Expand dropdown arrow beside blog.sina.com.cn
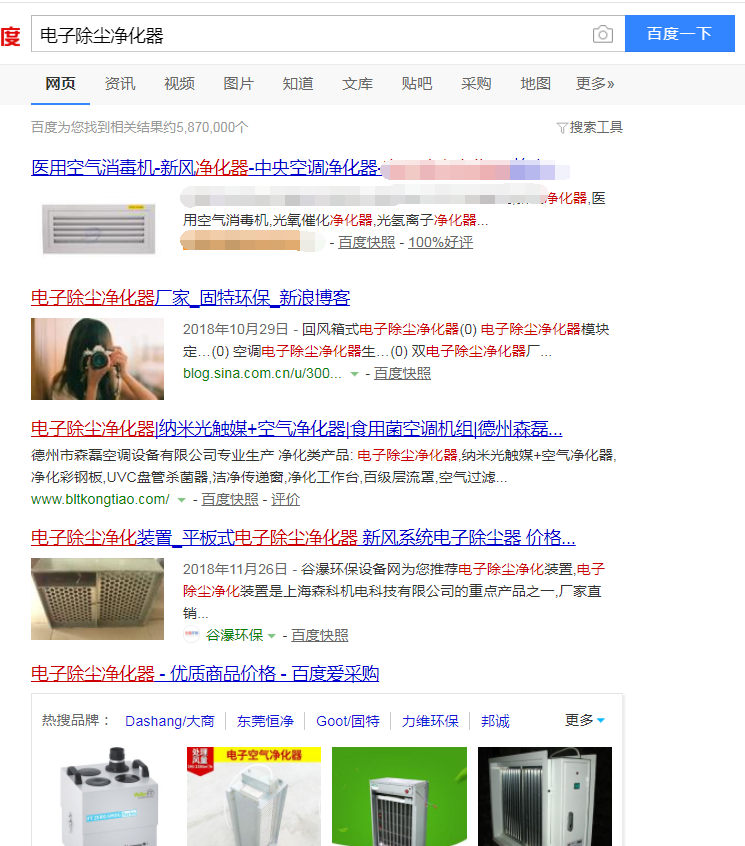The image size is (745, 846). click(x=354, y=374)
